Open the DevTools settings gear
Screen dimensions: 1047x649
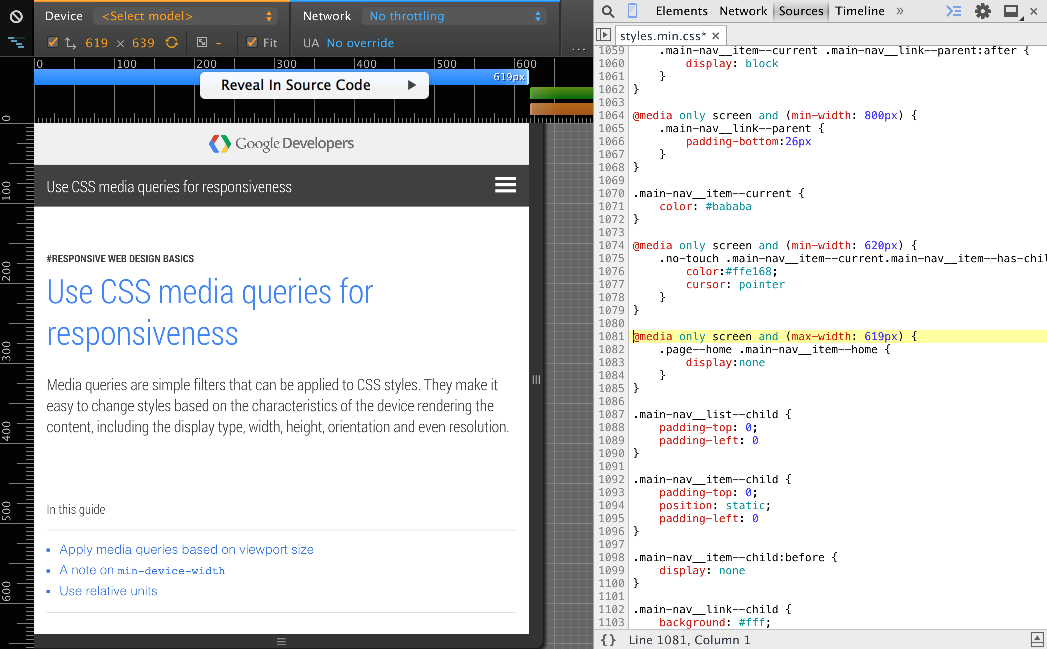[x=982, y=11]
